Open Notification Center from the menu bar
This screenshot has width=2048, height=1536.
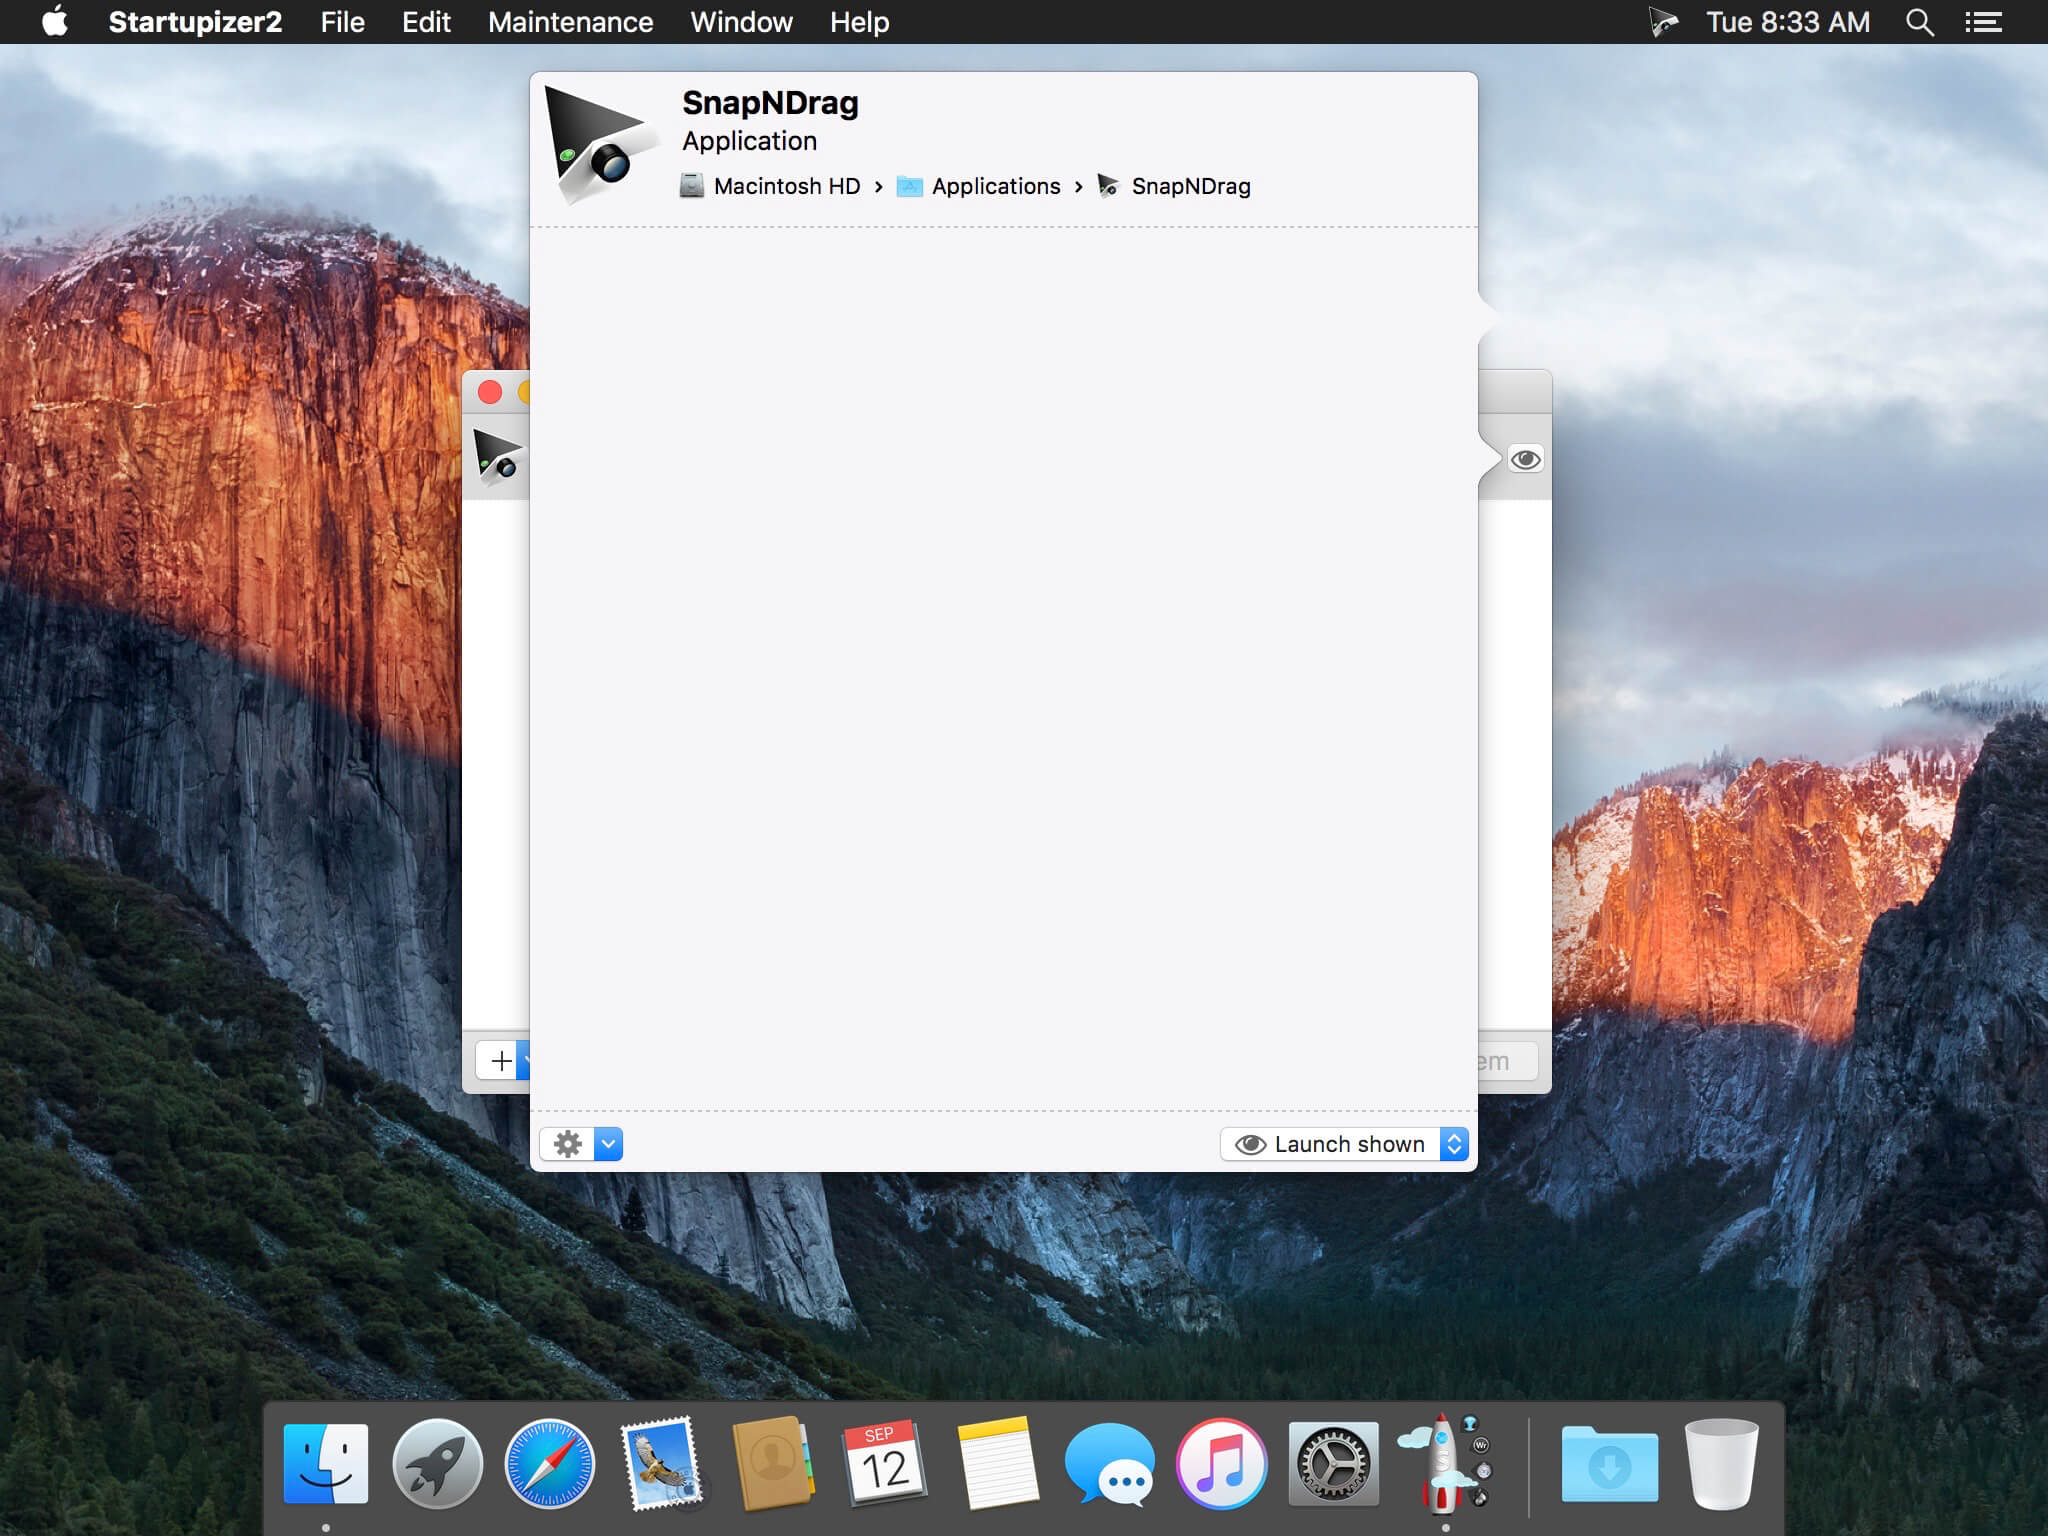click(1983, 22)
